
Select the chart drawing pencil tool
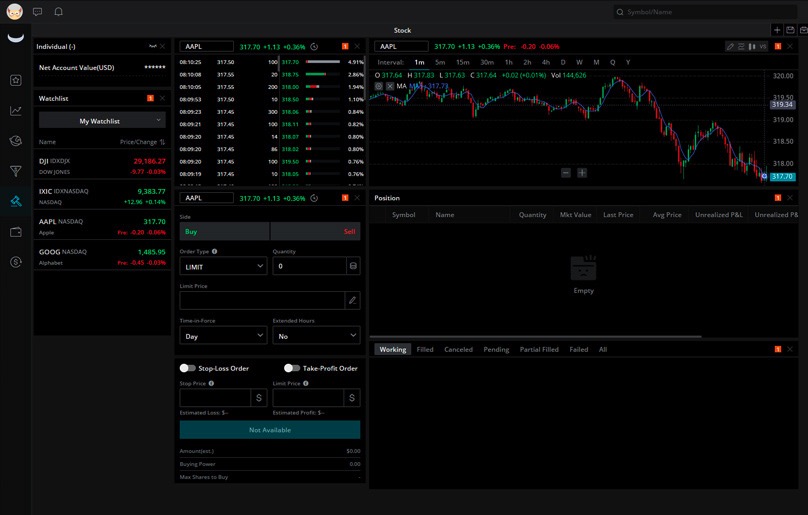(x=730, y=46)
